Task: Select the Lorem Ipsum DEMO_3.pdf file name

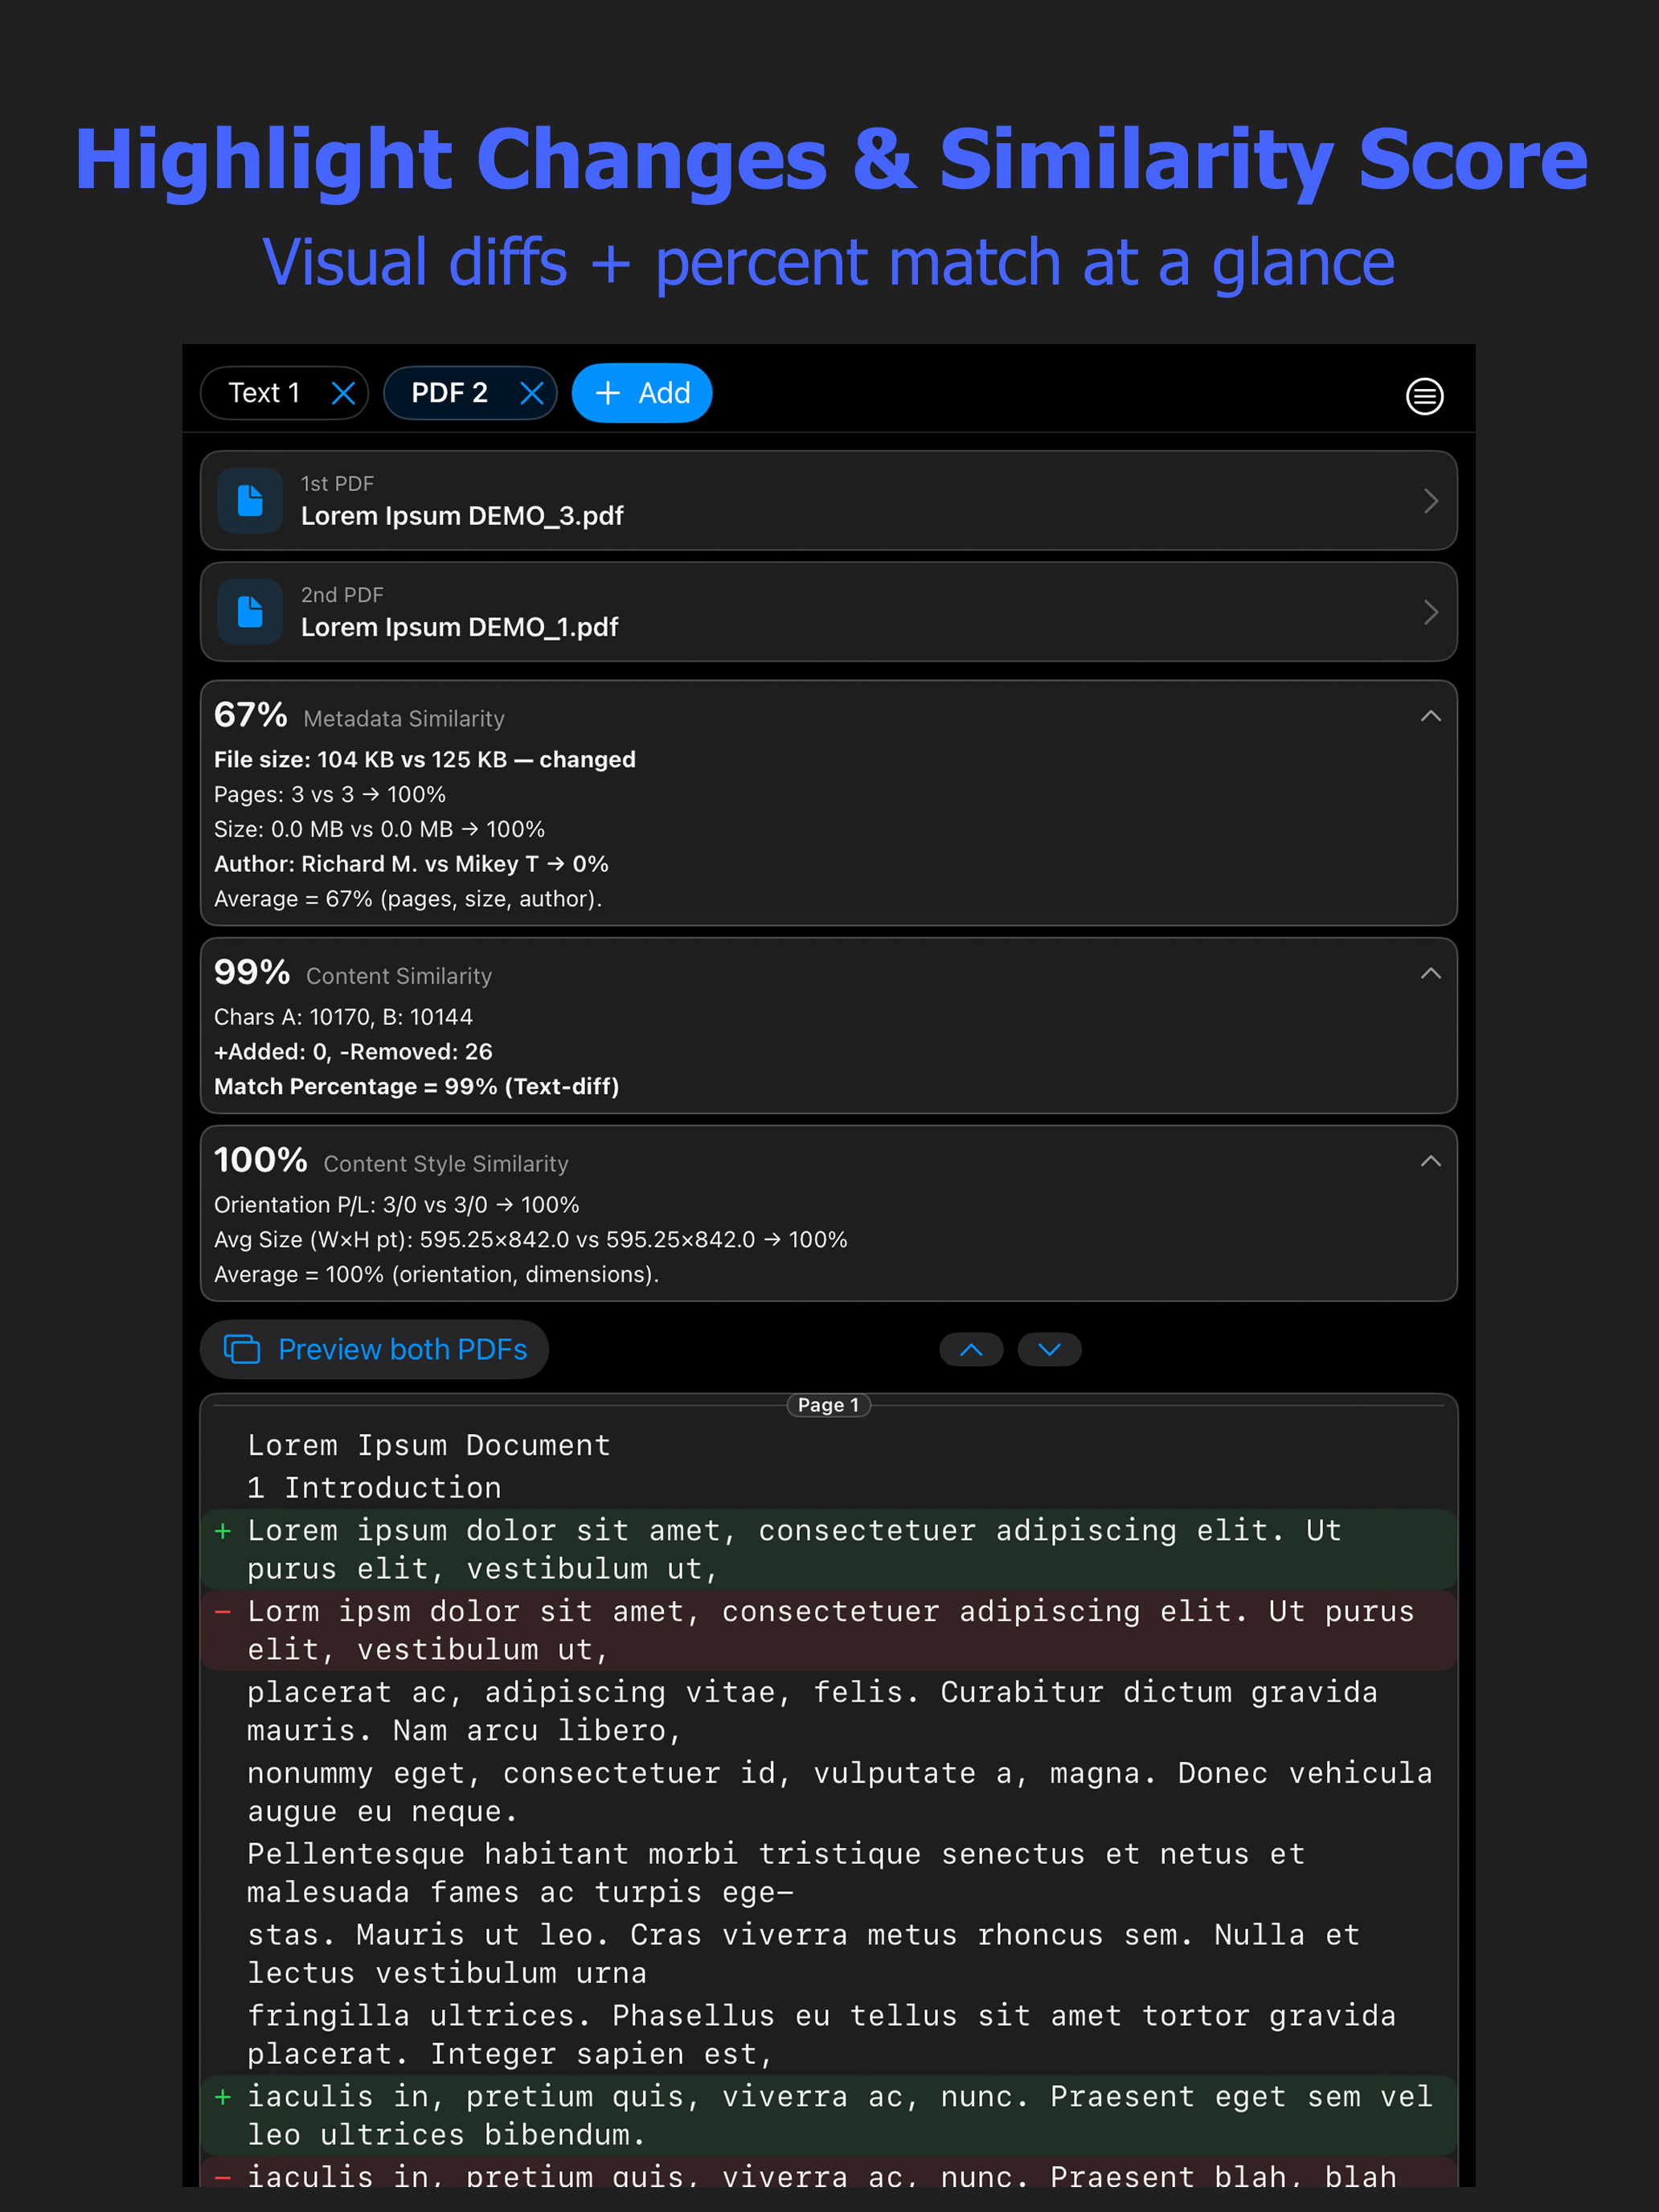Action: [462, 516]
